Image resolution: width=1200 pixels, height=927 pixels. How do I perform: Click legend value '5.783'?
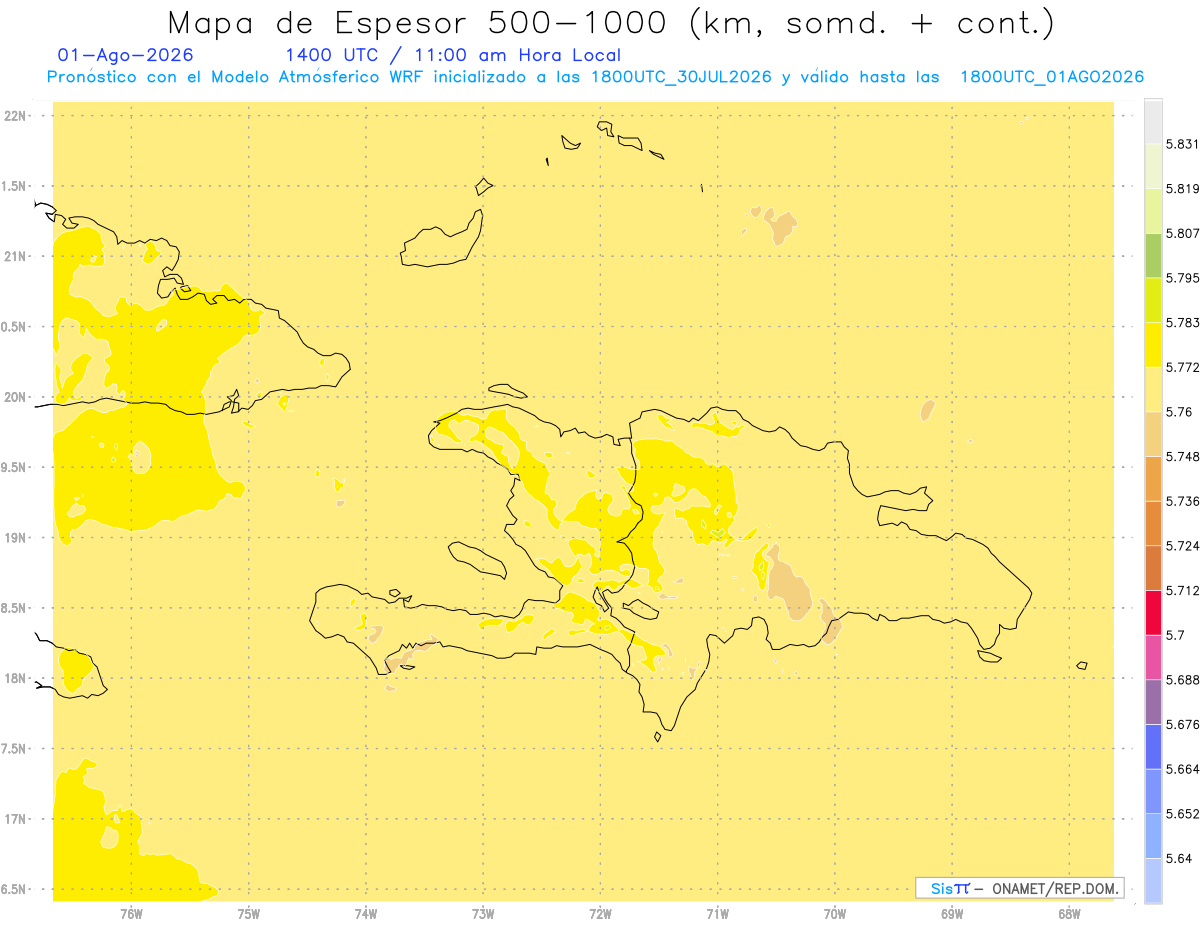(x=1182, y=323)
